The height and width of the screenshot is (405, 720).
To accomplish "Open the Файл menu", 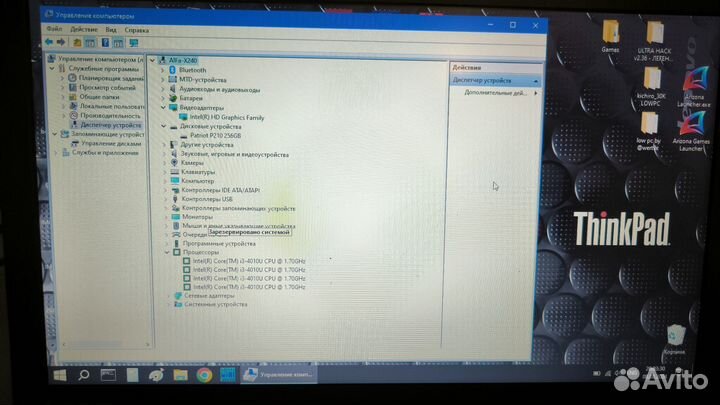I will pyautogui.click(x=54, y=29).
